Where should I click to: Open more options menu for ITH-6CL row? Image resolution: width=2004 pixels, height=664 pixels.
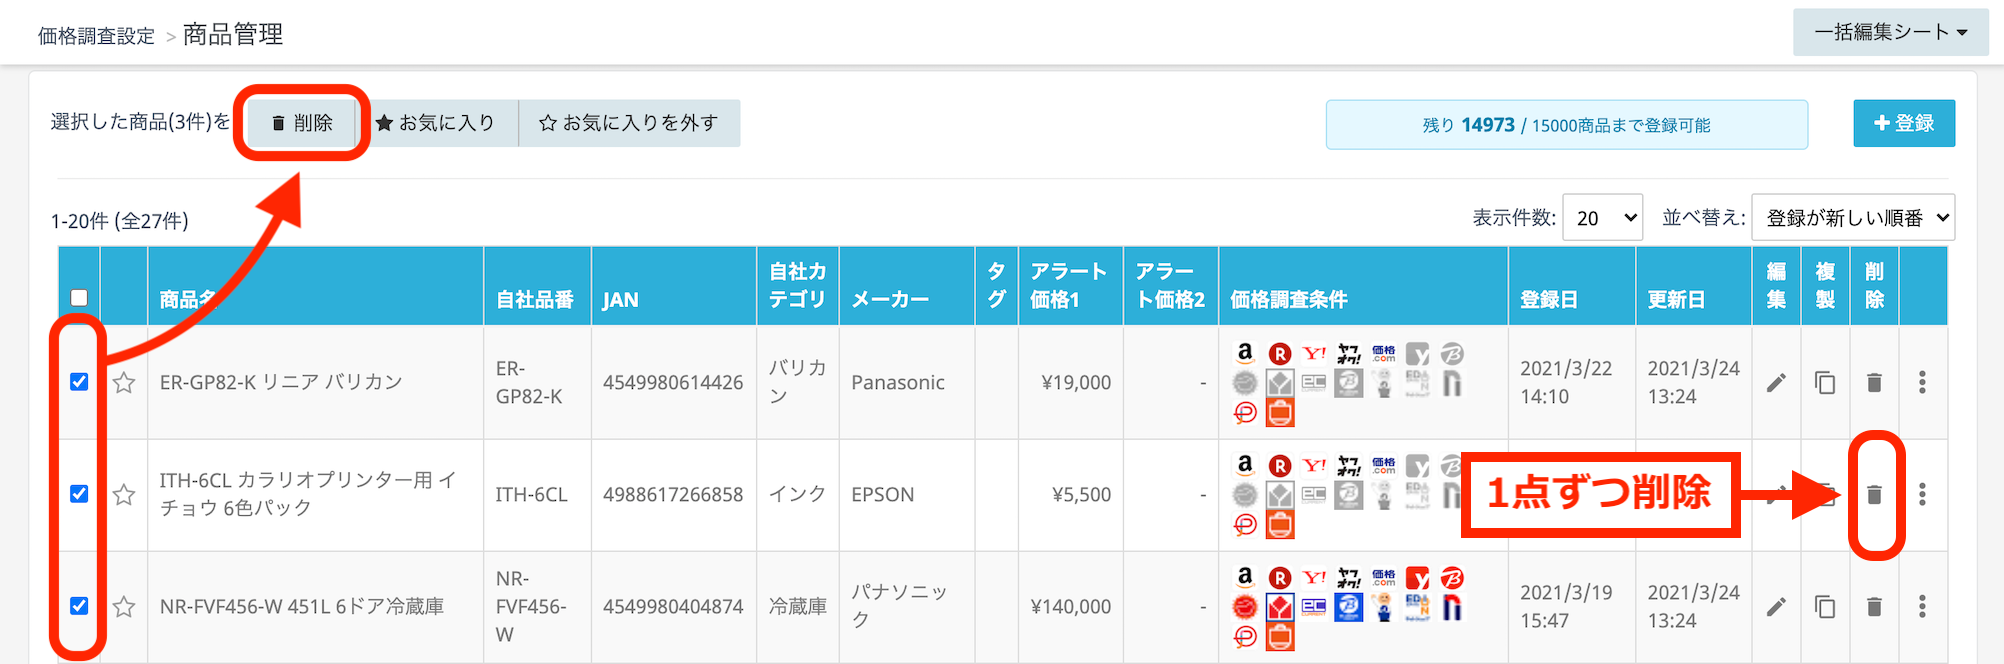(1922, 494)
